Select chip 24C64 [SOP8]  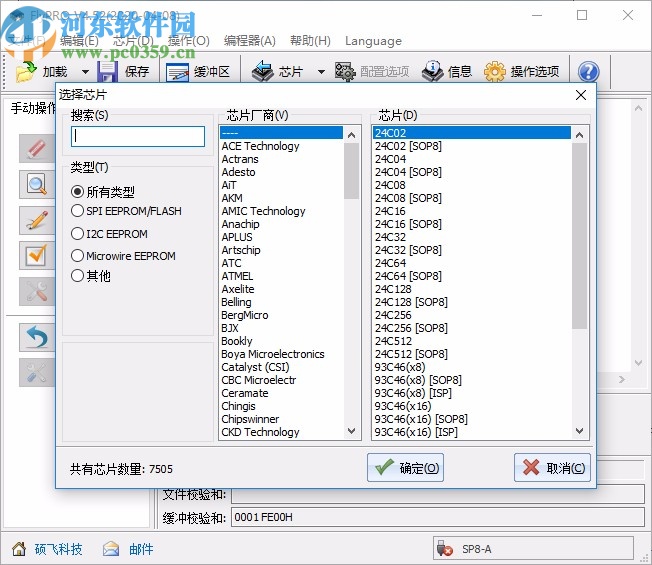pos(472,276)
